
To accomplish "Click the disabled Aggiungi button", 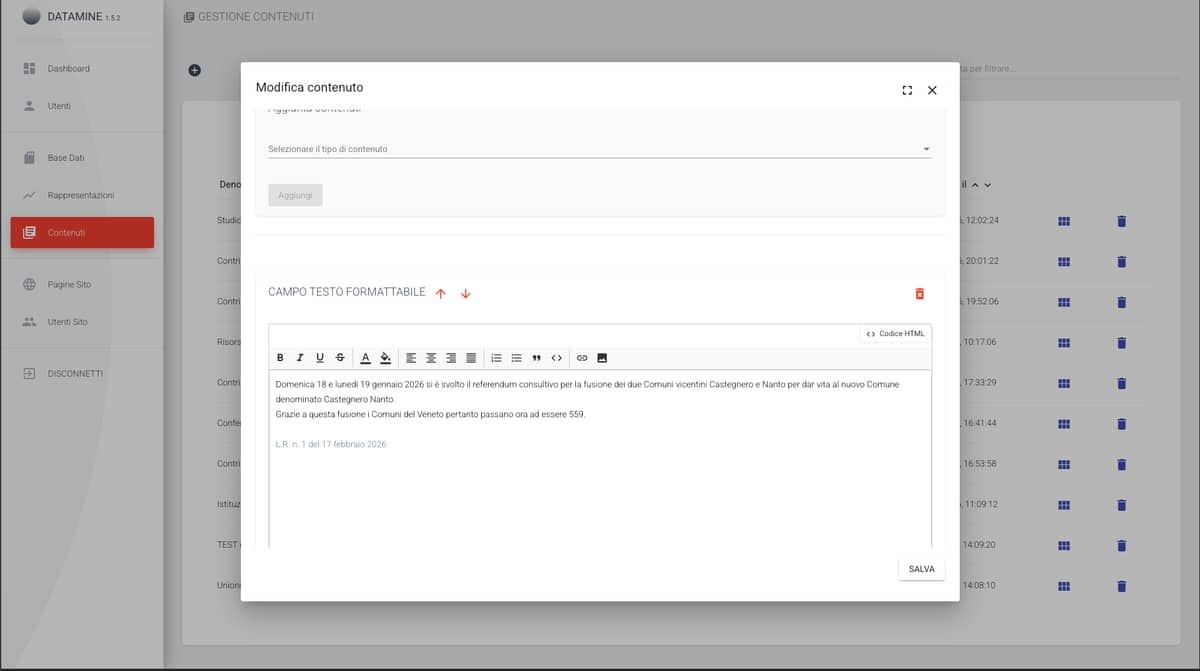I will 295,195.
